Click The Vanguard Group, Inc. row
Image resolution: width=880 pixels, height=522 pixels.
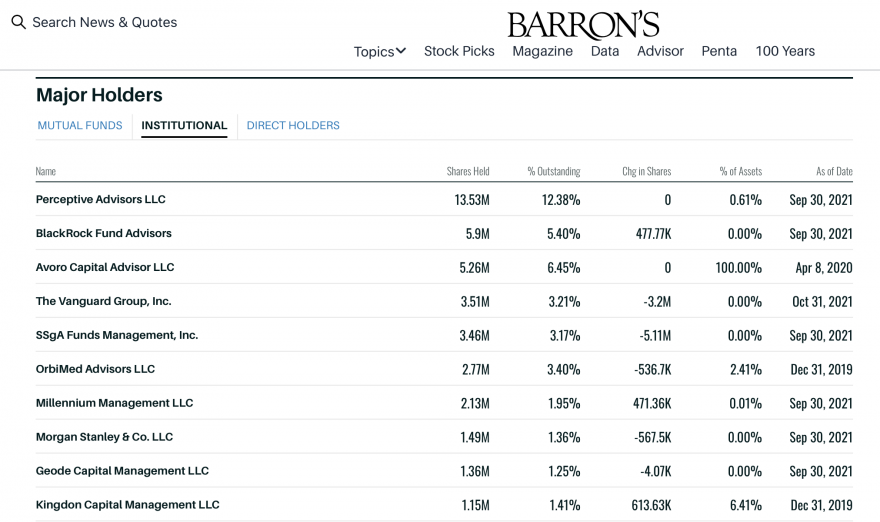(444, 301)
